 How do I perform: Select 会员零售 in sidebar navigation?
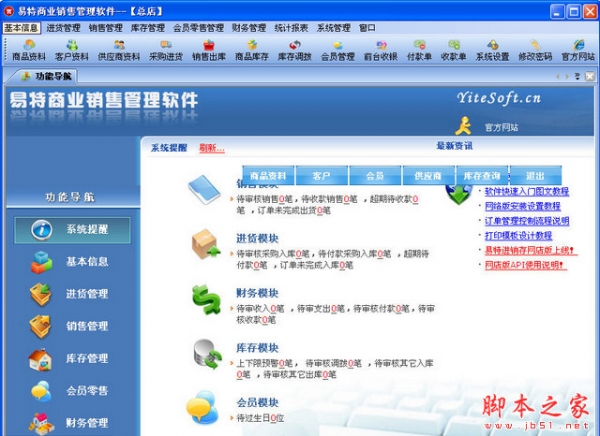(x=70, y=391)
